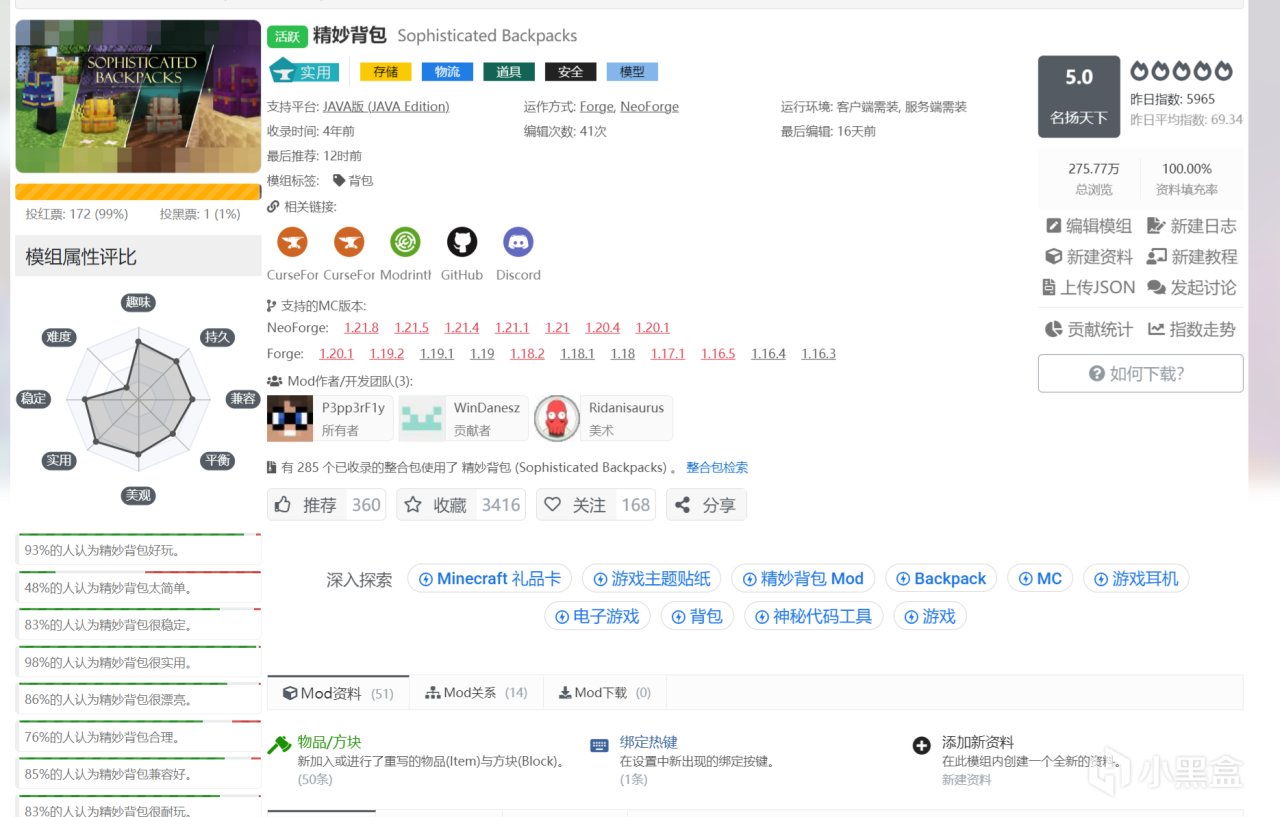
Task: Open the Discord link icon
Action: [x=518, y=242]
